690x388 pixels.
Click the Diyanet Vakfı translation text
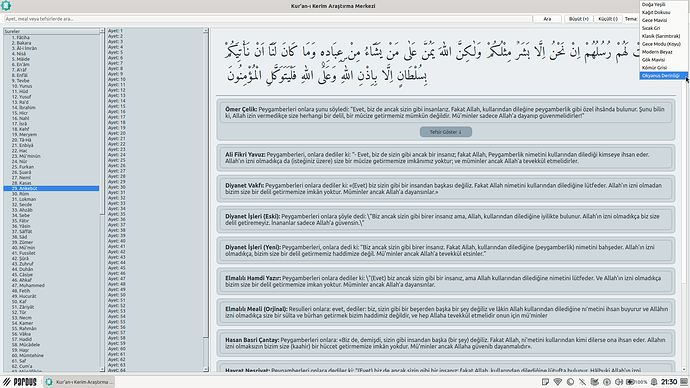pos(444,189)
